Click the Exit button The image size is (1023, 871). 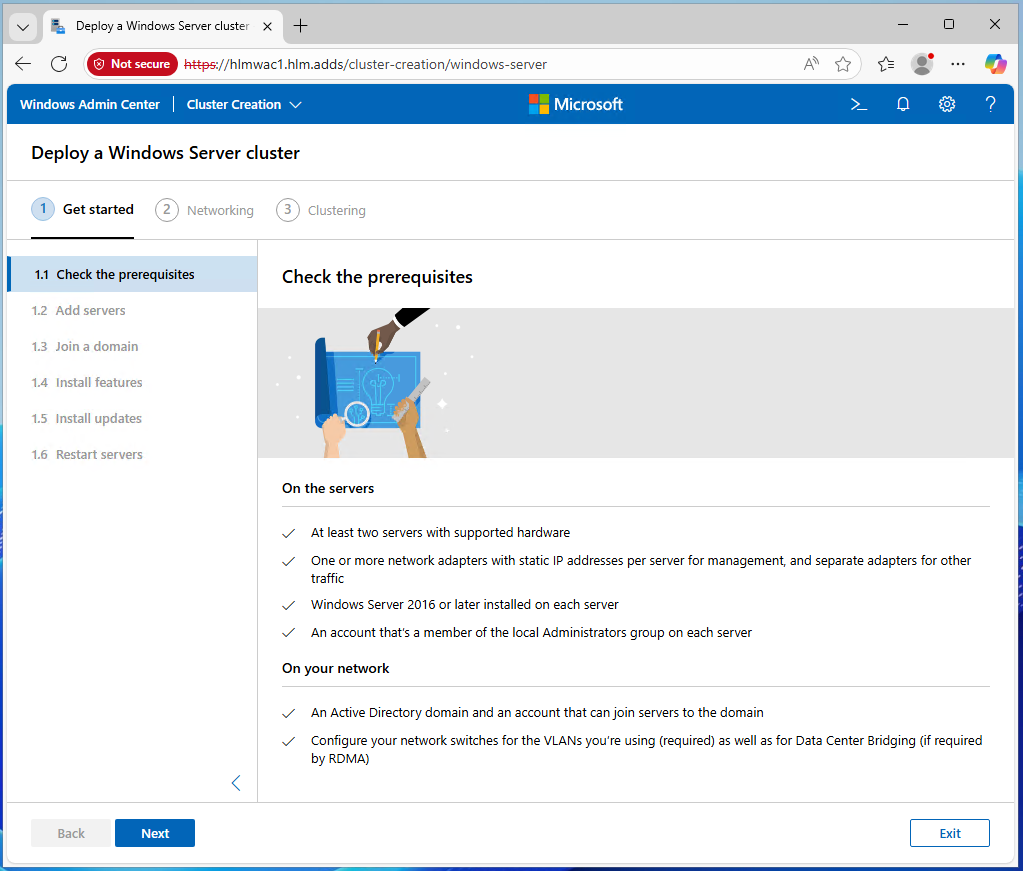pyautogui.click(x=949, y=833)
